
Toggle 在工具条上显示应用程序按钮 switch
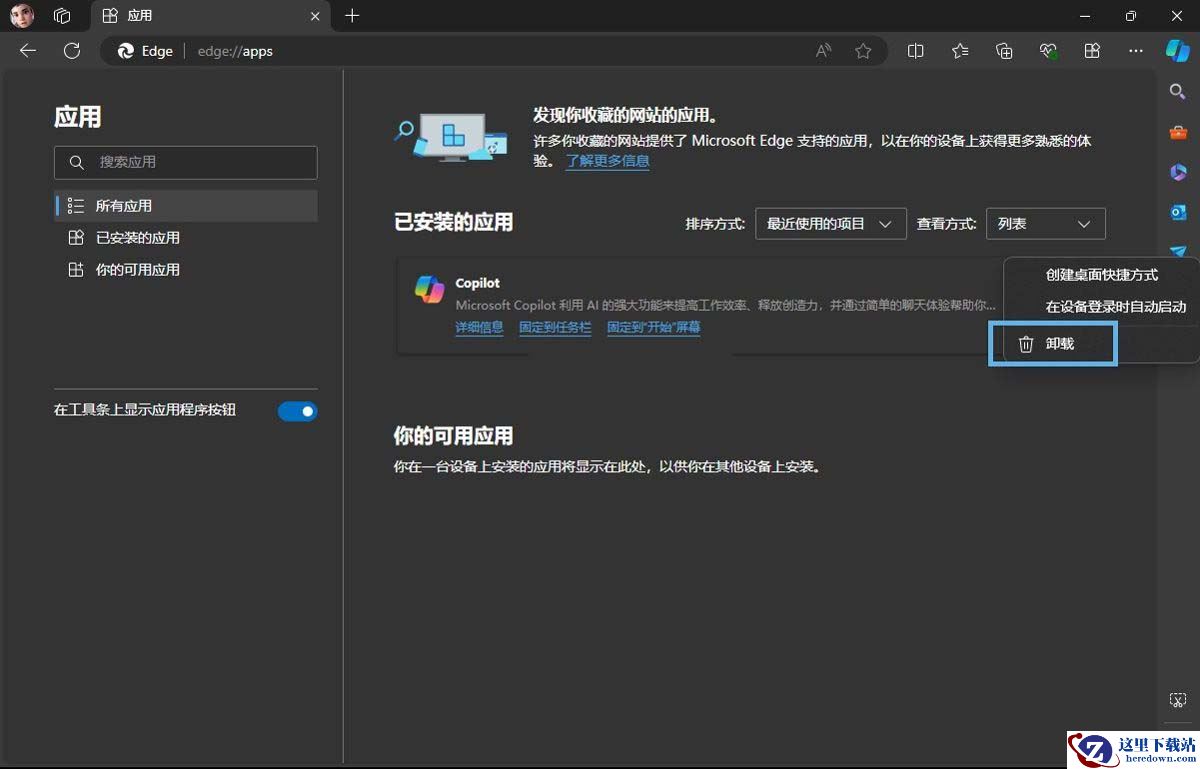click(x=297, y=411)
